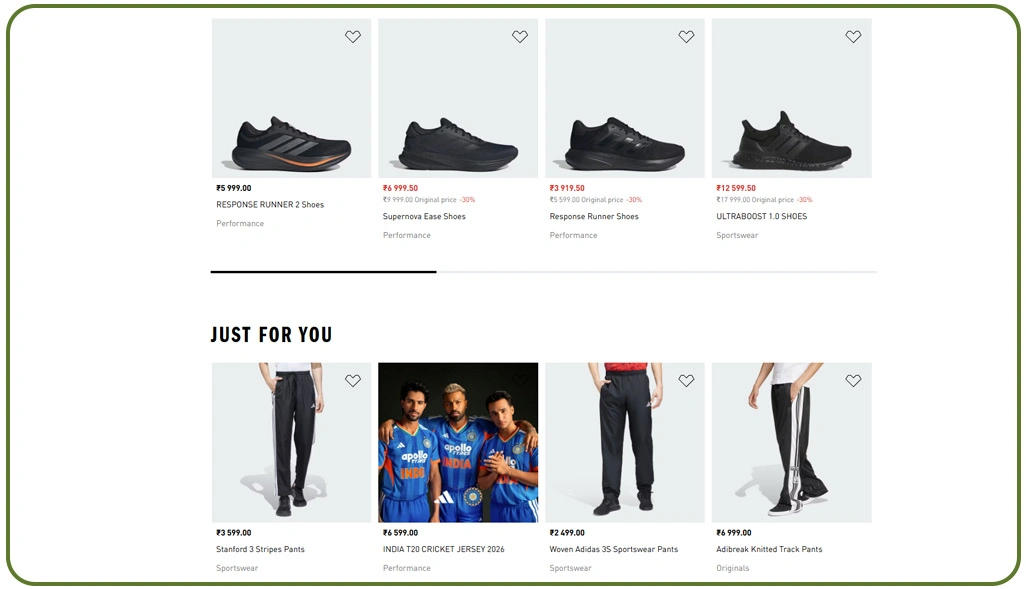The width and height of the screenshot is (1026, 589).
Task: Select the Performance category under Supernova Ease Shoes
Action: pyautogui.click(x=406, y=234)
